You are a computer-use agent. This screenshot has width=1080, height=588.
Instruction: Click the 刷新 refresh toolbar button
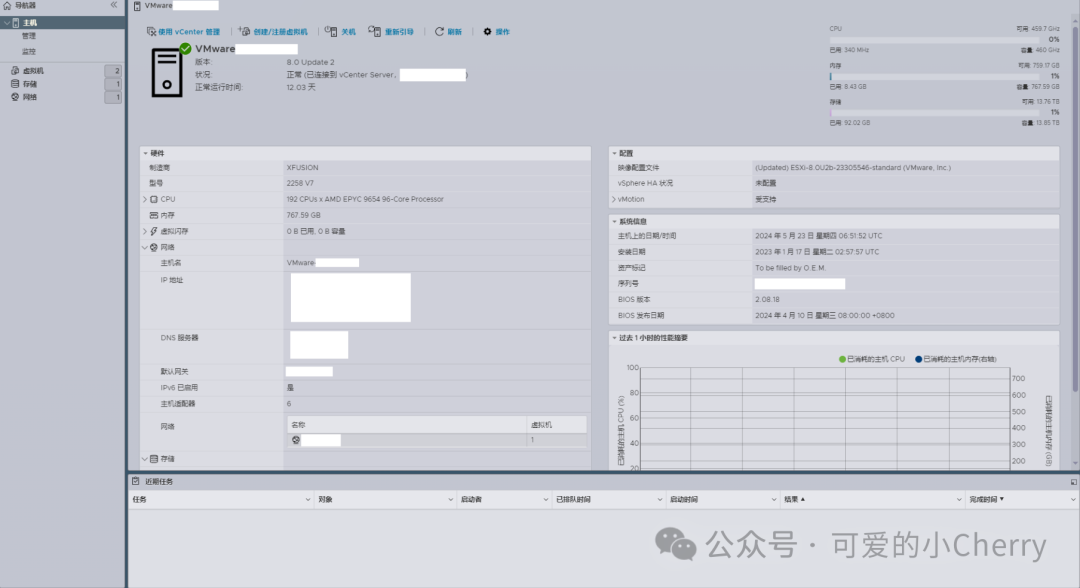coord(448,32)
